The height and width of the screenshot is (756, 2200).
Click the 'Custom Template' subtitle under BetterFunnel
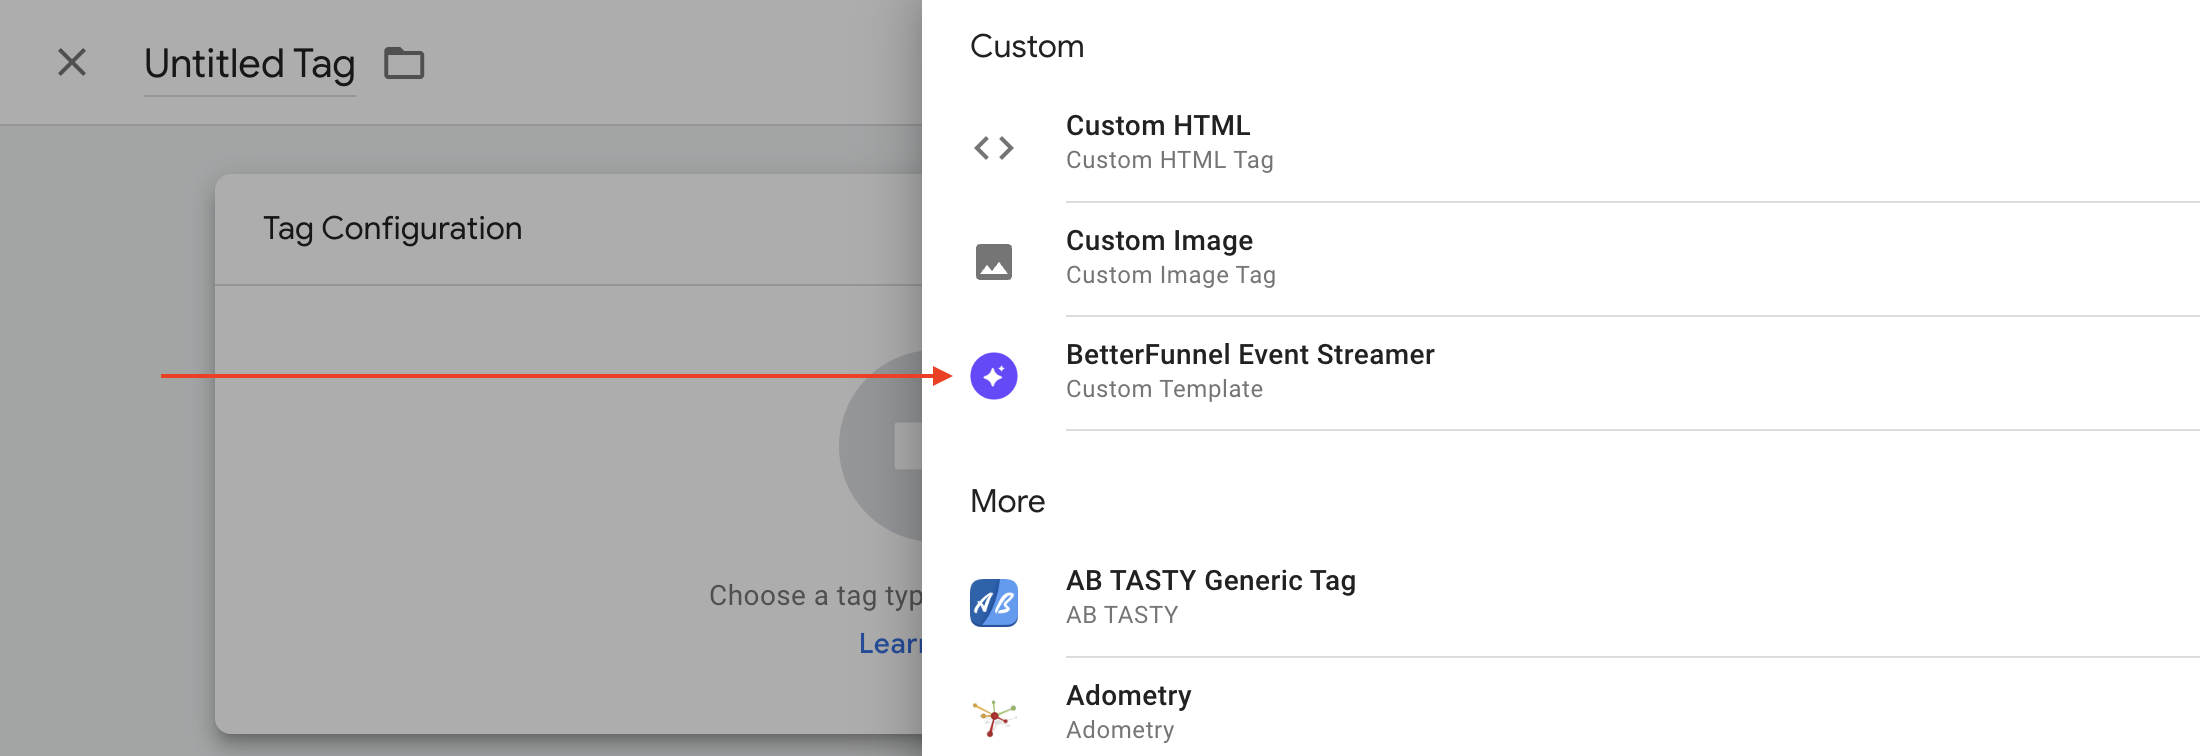click(1164, 389)
